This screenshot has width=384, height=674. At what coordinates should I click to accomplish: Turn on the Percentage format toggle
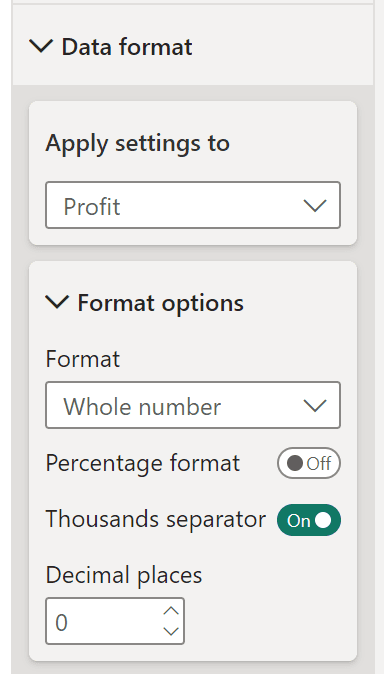click(309, 463)
